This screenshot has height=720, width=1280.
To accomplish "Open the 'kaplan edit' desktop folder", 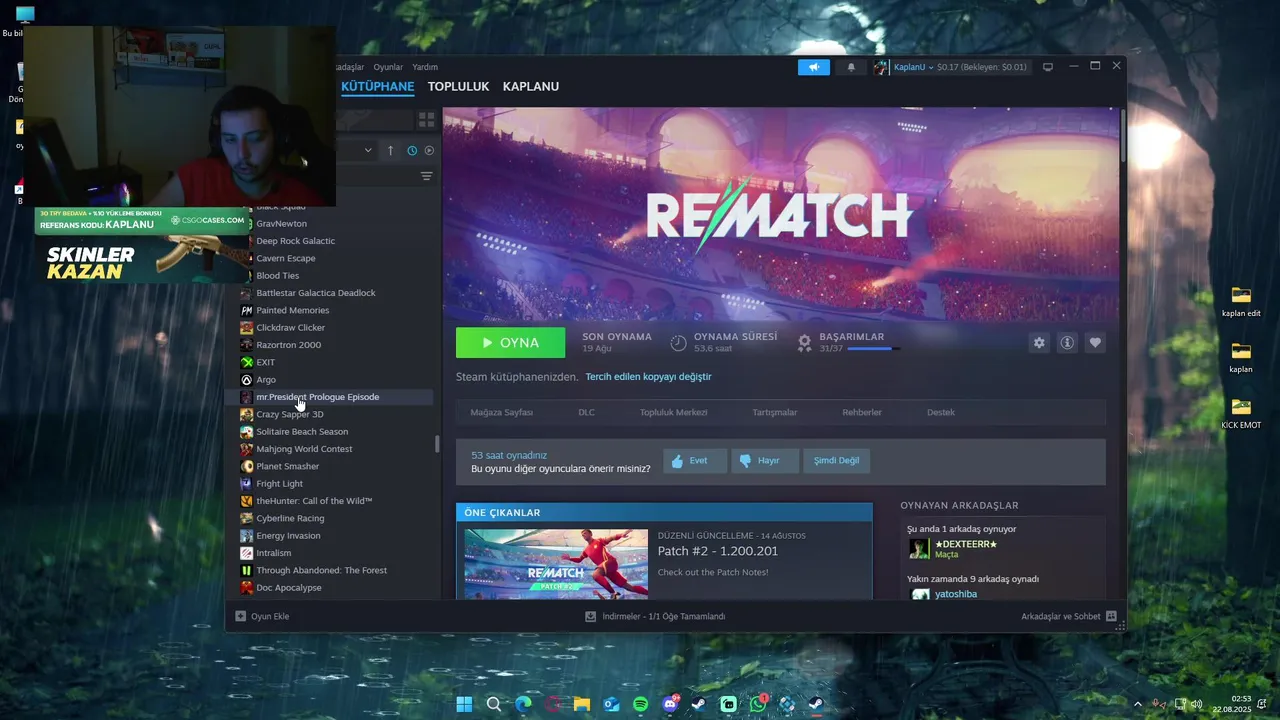I will [1241, 301].
